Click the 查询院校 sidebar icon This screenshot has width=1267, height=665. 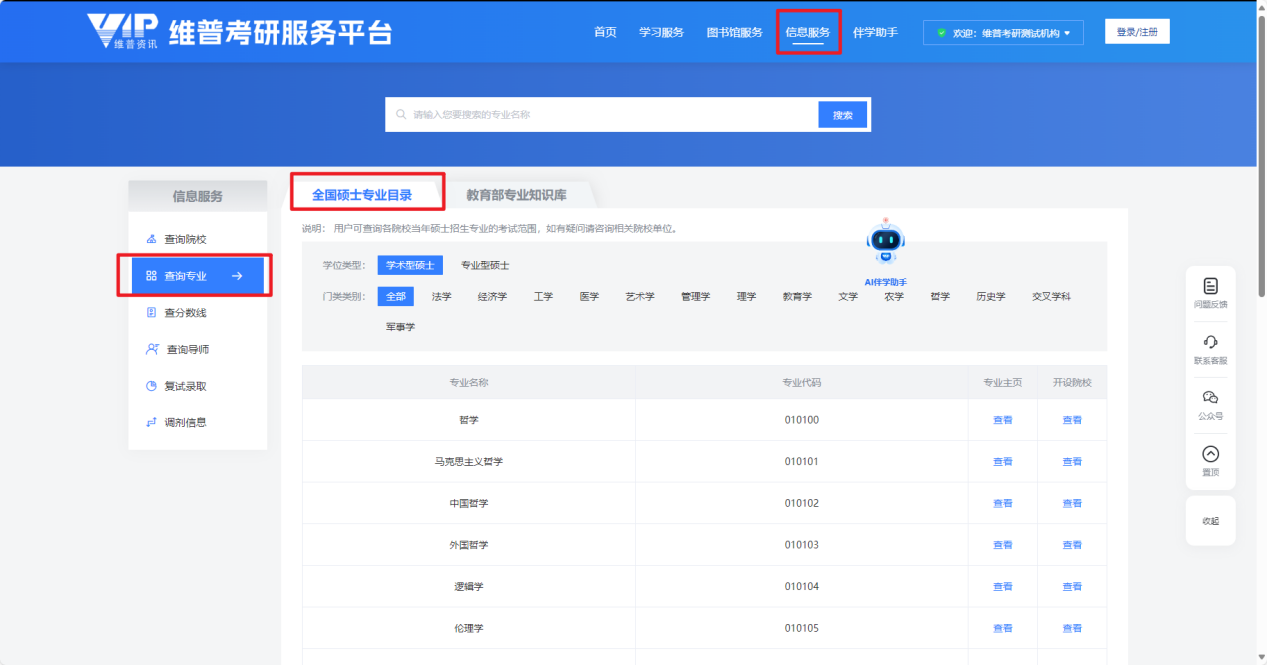click(151, 239)
